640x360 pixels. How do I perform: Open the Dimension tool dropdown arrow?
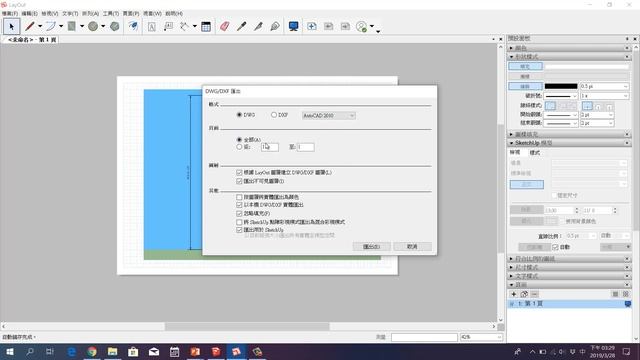point(195,27)
